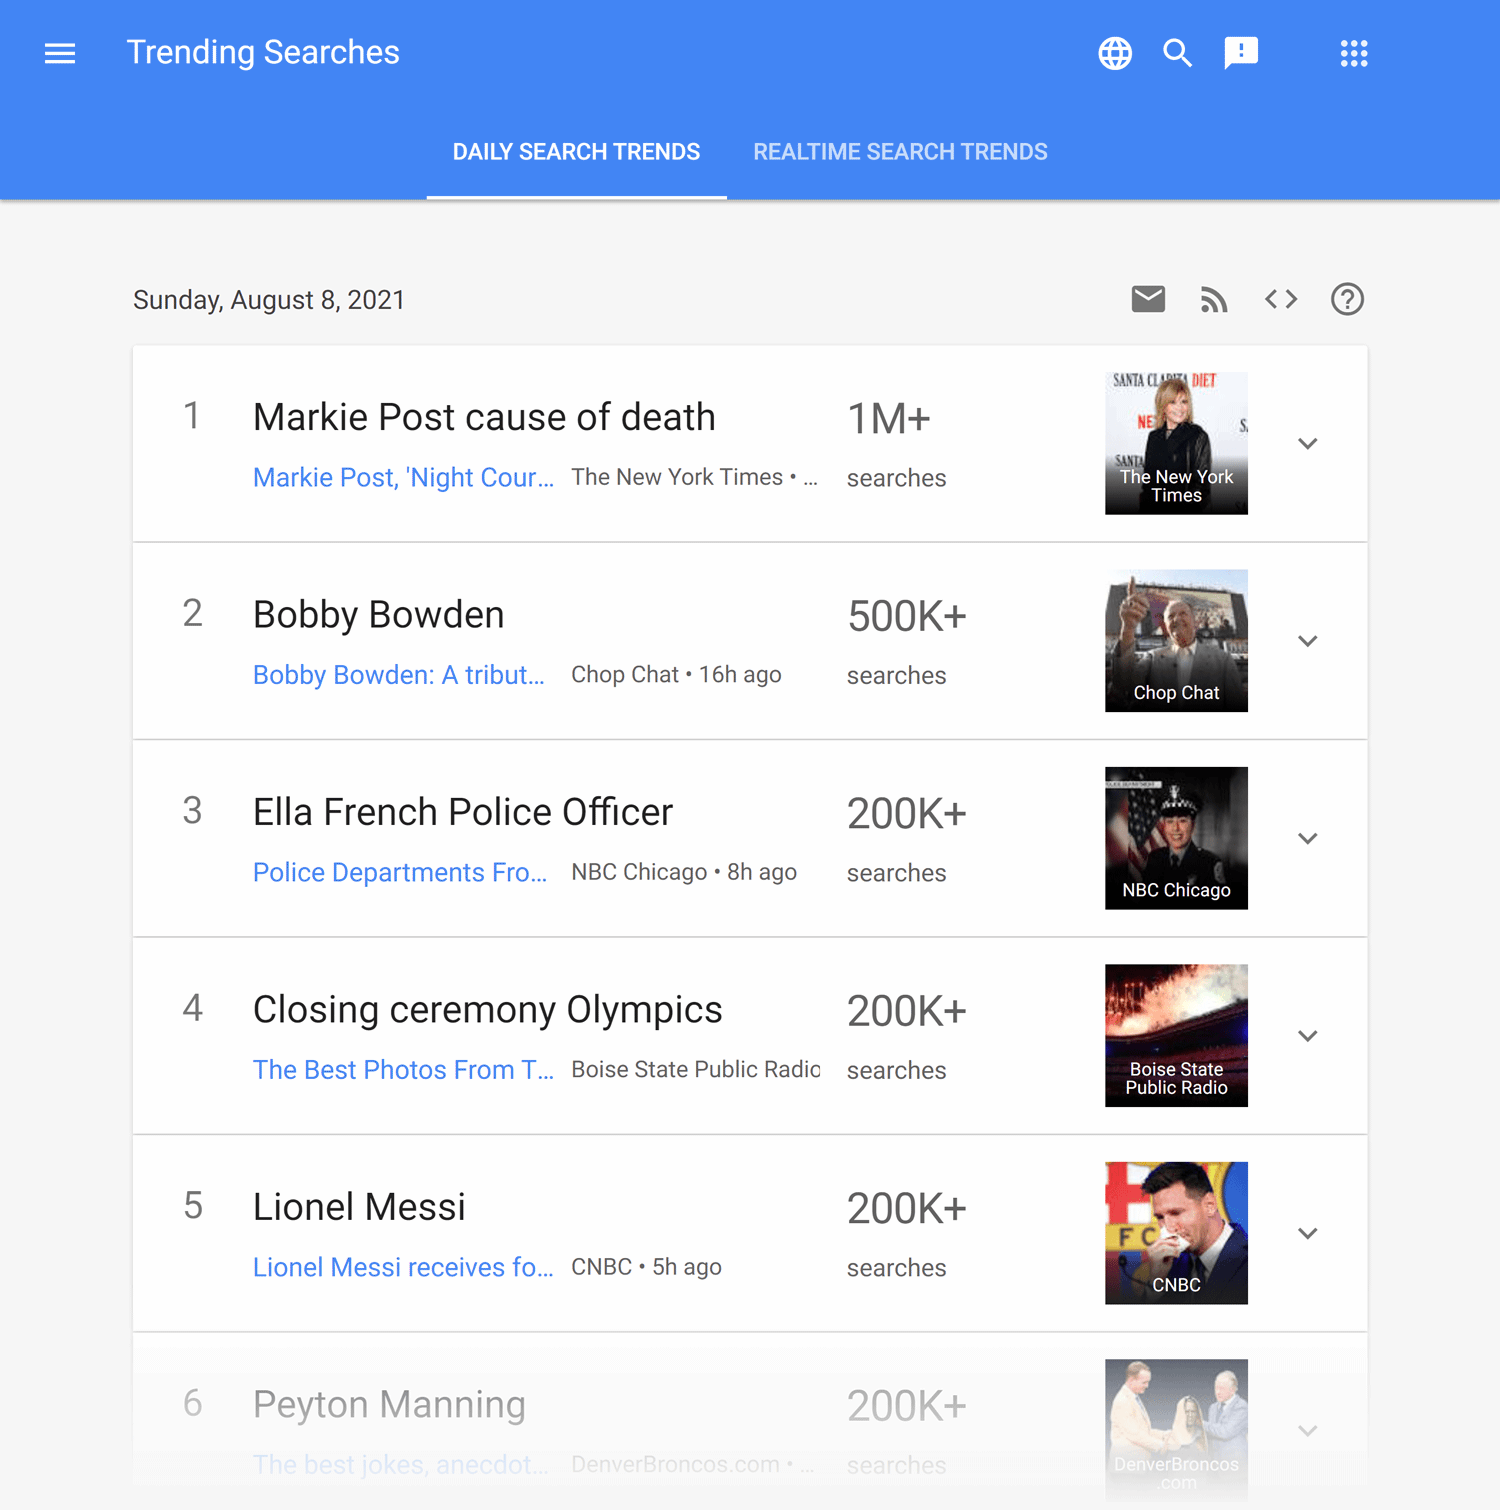Open the Lionel Messi CNBC article
Screen dimensions: 1500x1510
click(x=404, y=1267)
